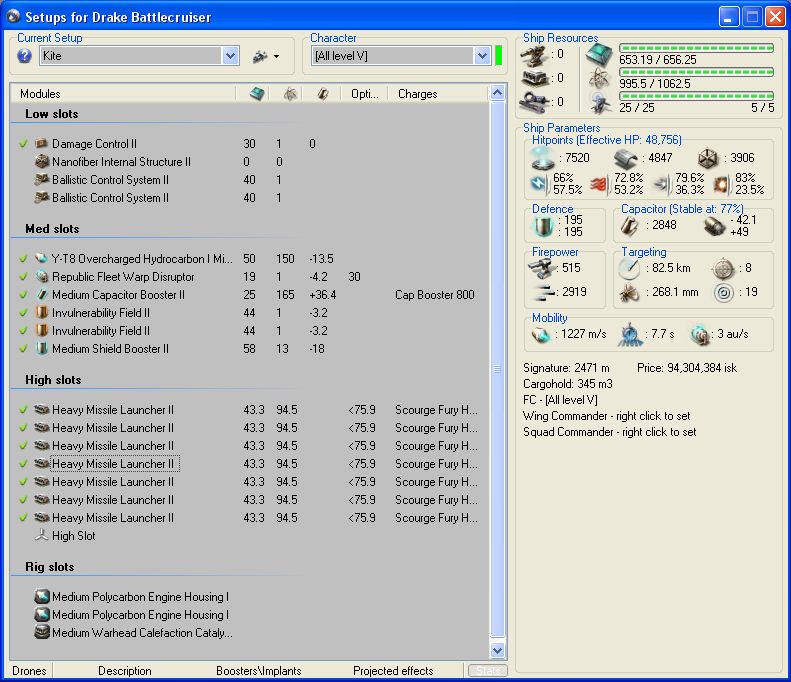Click the drone bandwidth icon in Ship Resources
This screenshot has width=791, height=682.
pyautogui.click(x=600, y=102)
